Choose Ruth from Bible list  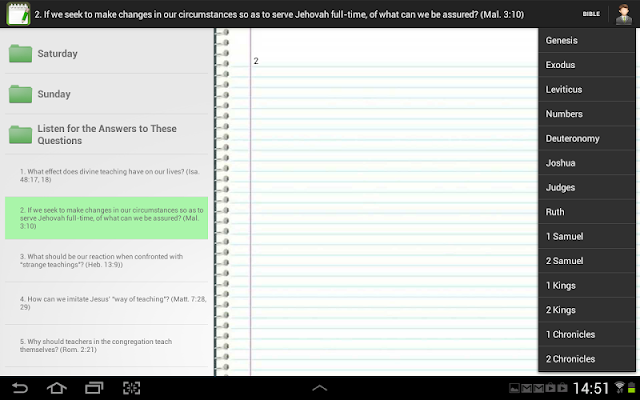(587, 211)
